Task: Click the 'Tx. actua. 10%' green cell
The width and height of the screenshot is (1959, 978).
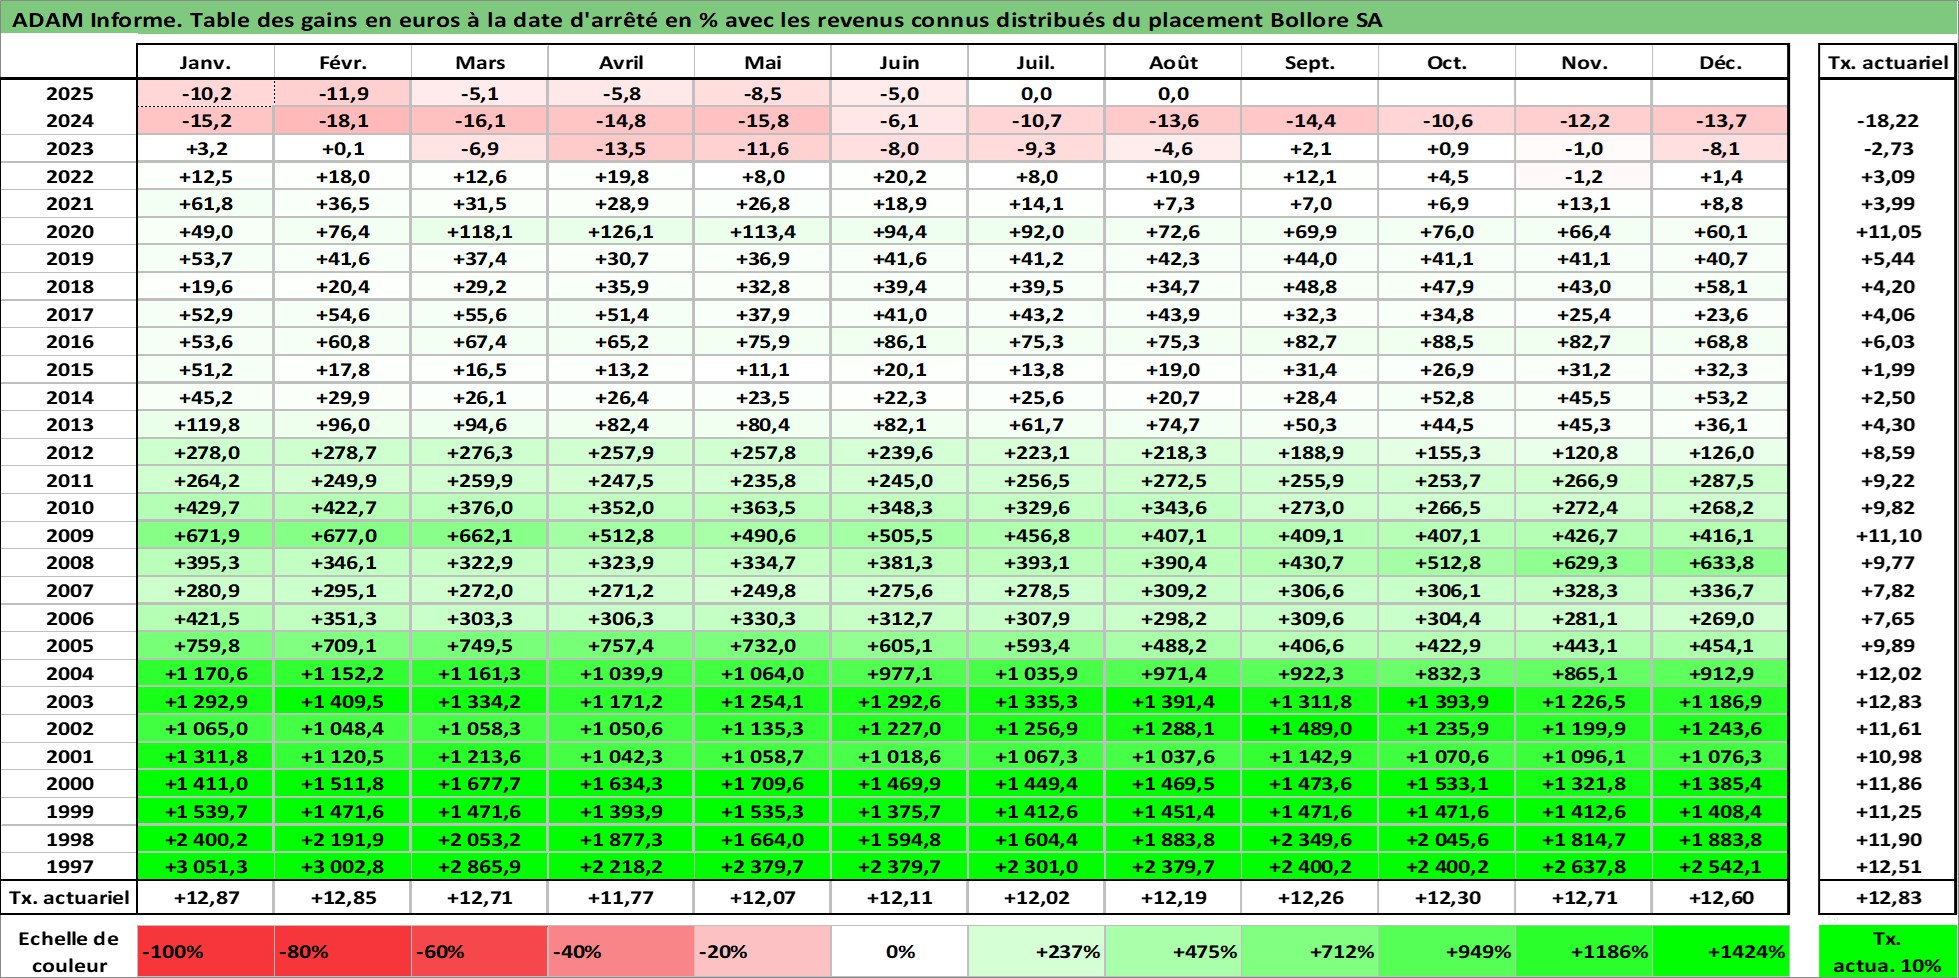Action: 1887,951
